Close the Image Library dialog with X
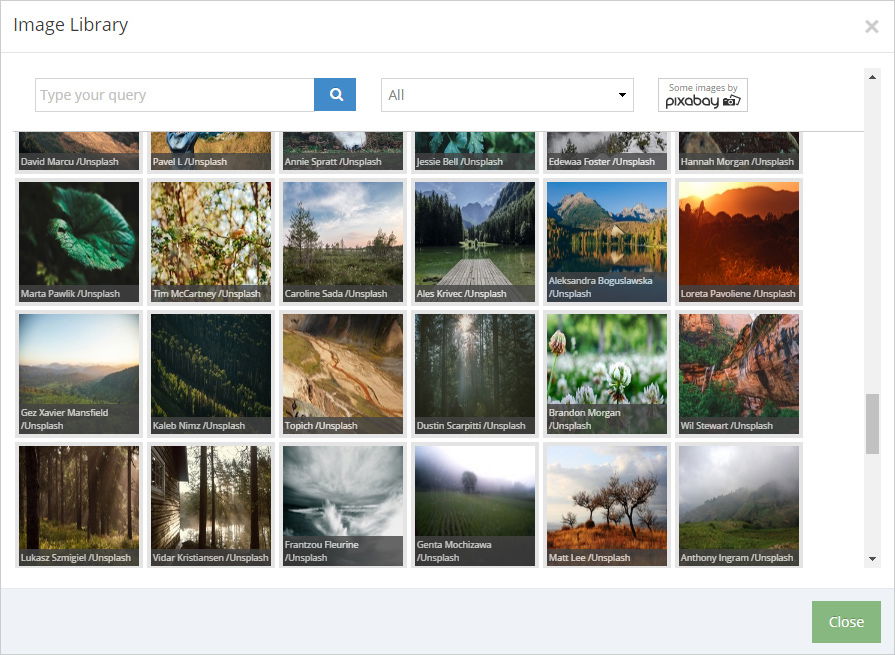Viewport: 895px width, 655px height. [871, 26]
